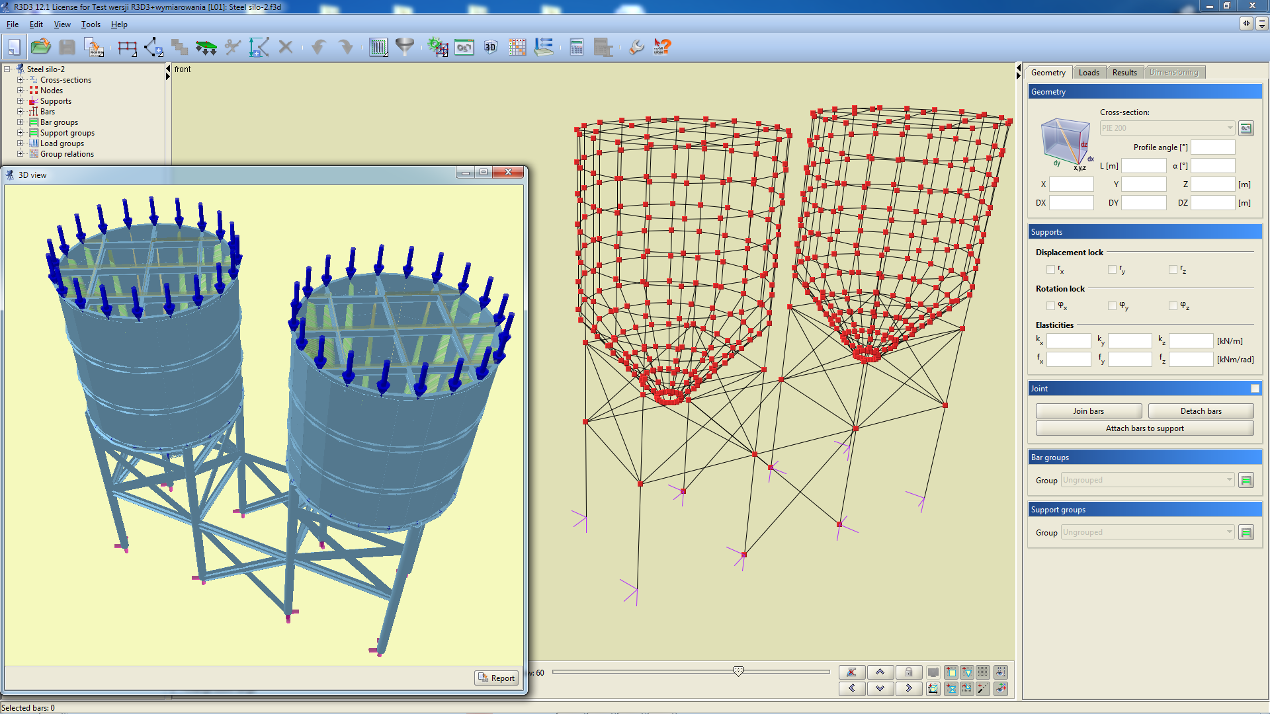
Task: Click the filter funnel toolbar icon
Action: (x=404, y=46)
